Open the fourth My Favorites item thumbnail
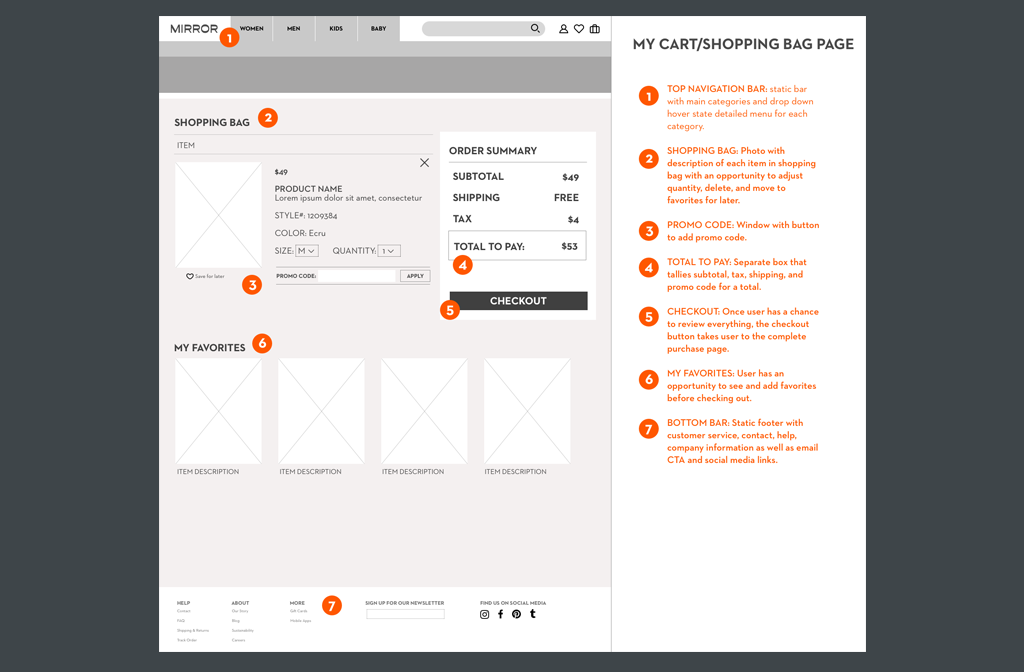The image size is (1024, 672). (x=527, y=411)
